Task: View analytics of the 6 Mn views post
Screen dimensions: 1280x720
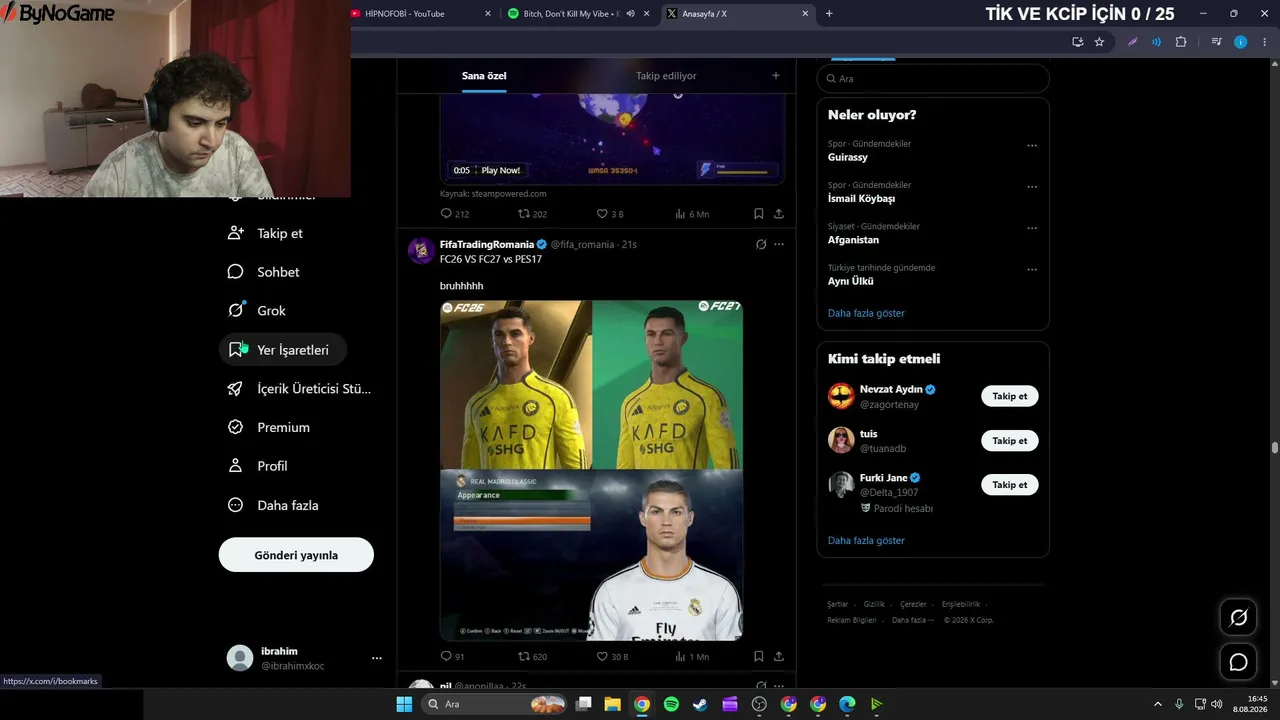Action: pos(690,214)
